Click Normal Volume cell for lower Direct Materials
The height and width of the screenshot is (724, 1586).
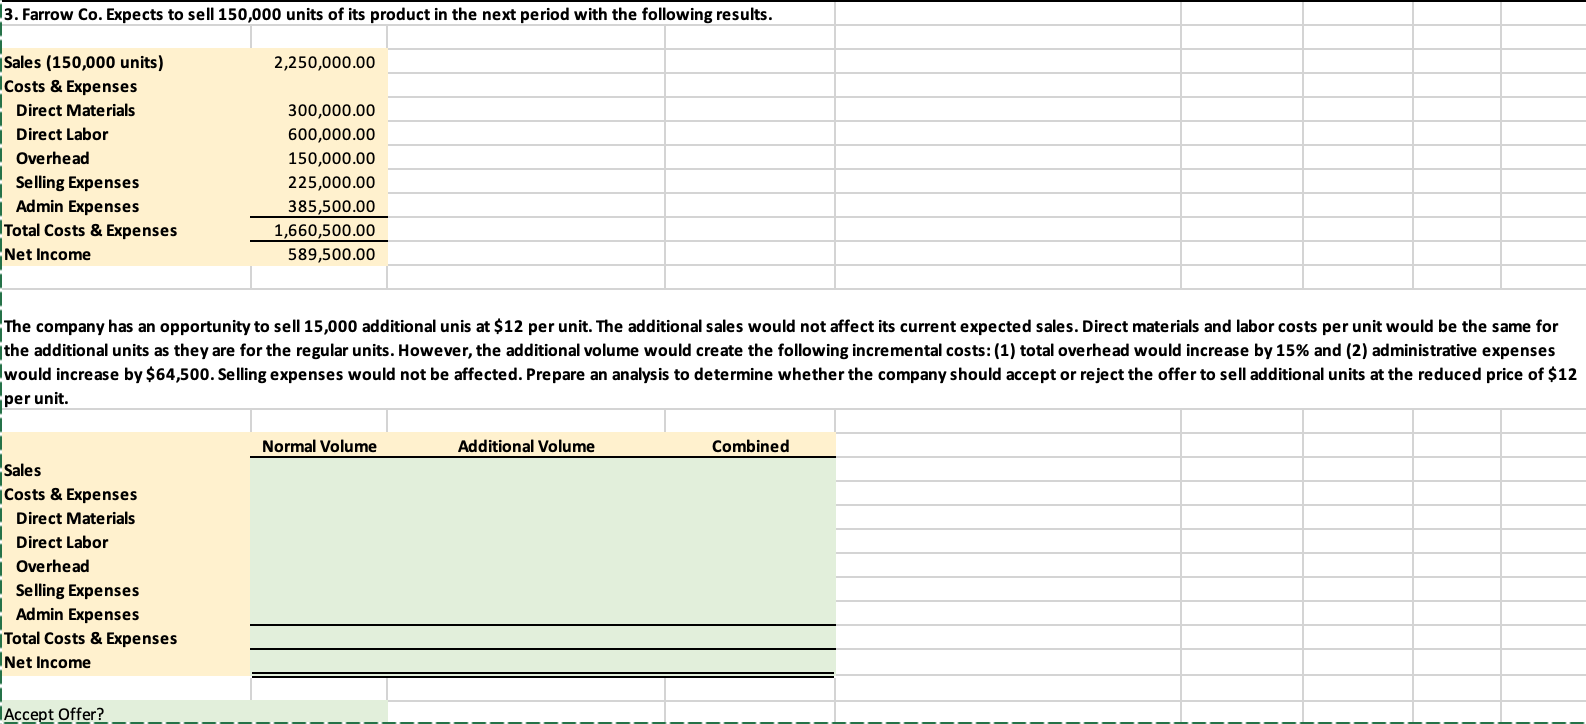point(319,518)
